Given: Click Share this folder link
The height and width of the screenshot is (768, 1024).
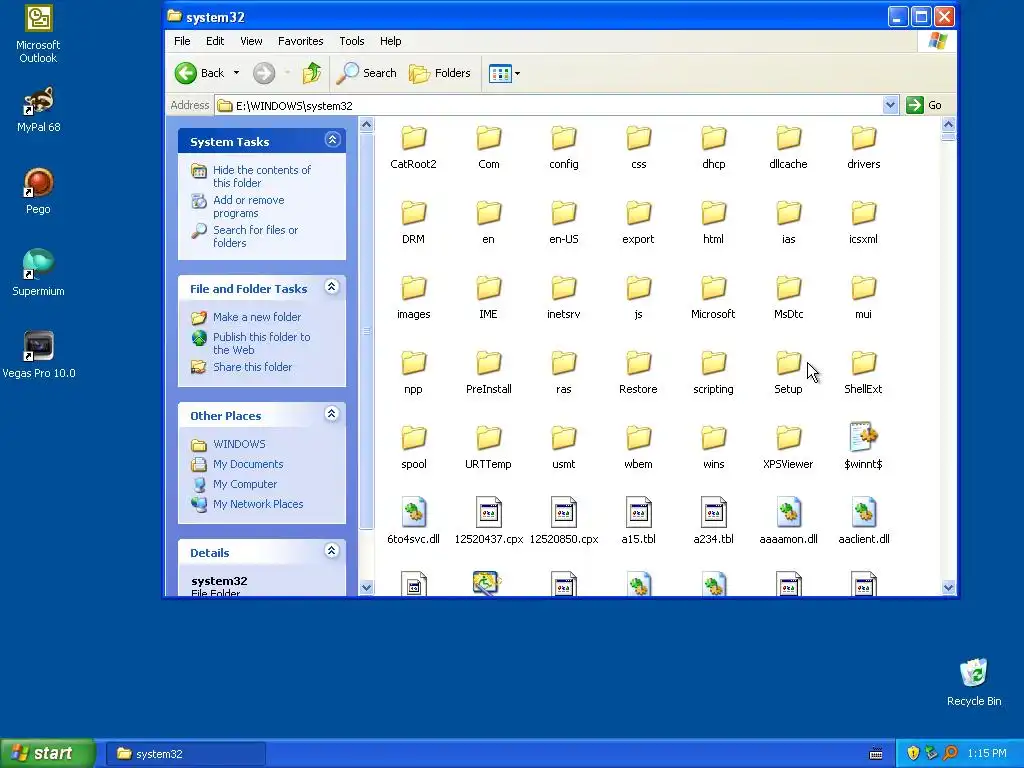Looking at the screenshot, I should (x=252, y=367).
